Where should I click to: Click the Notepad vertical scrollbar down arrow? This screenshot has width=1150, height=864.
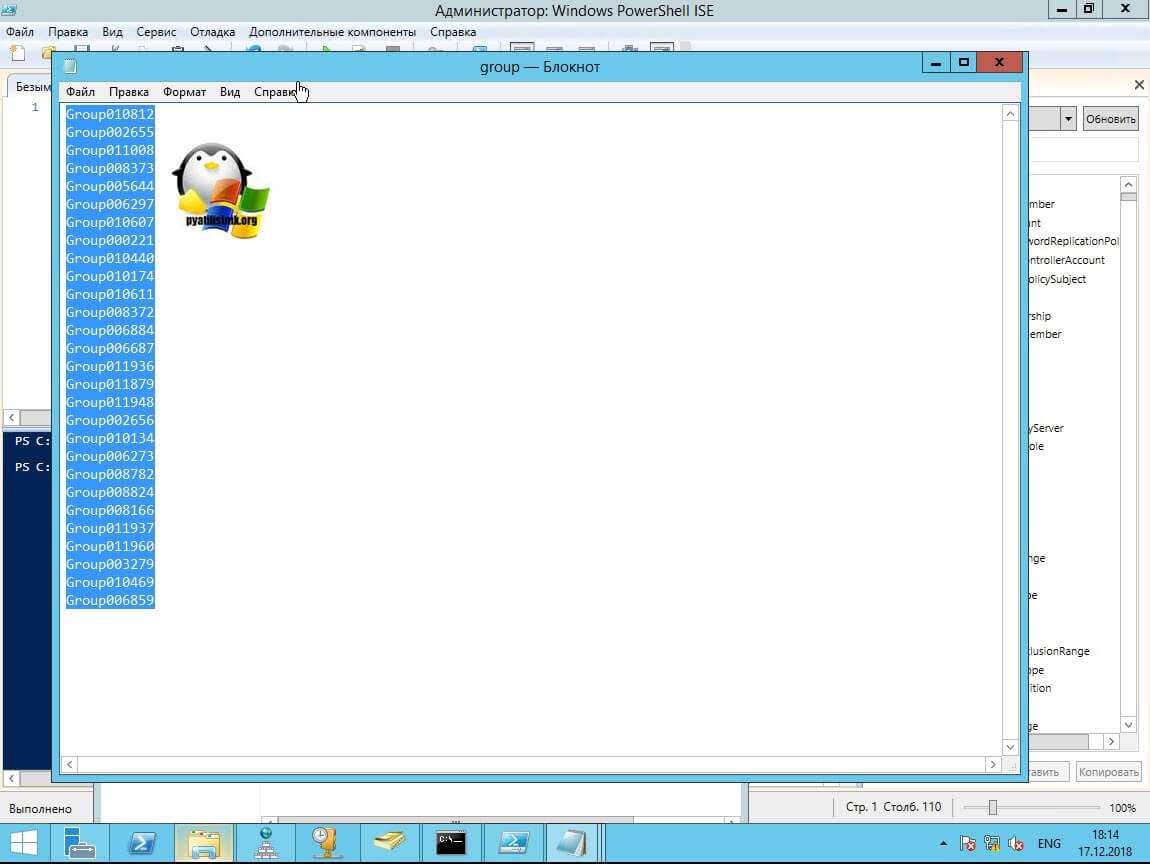(x=1009, y=746)
